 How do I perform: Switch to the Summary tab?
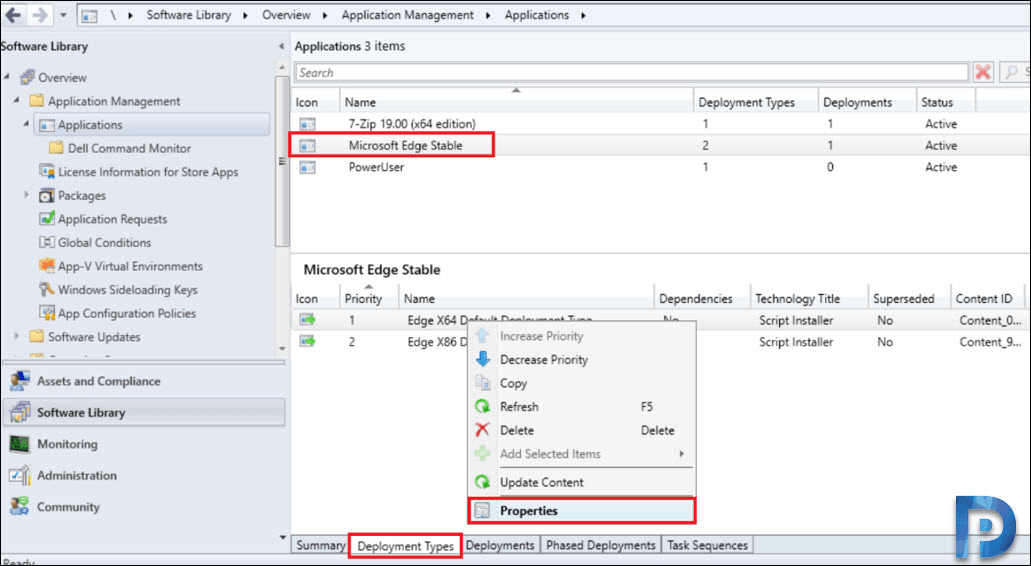click(x=320, y=546)
